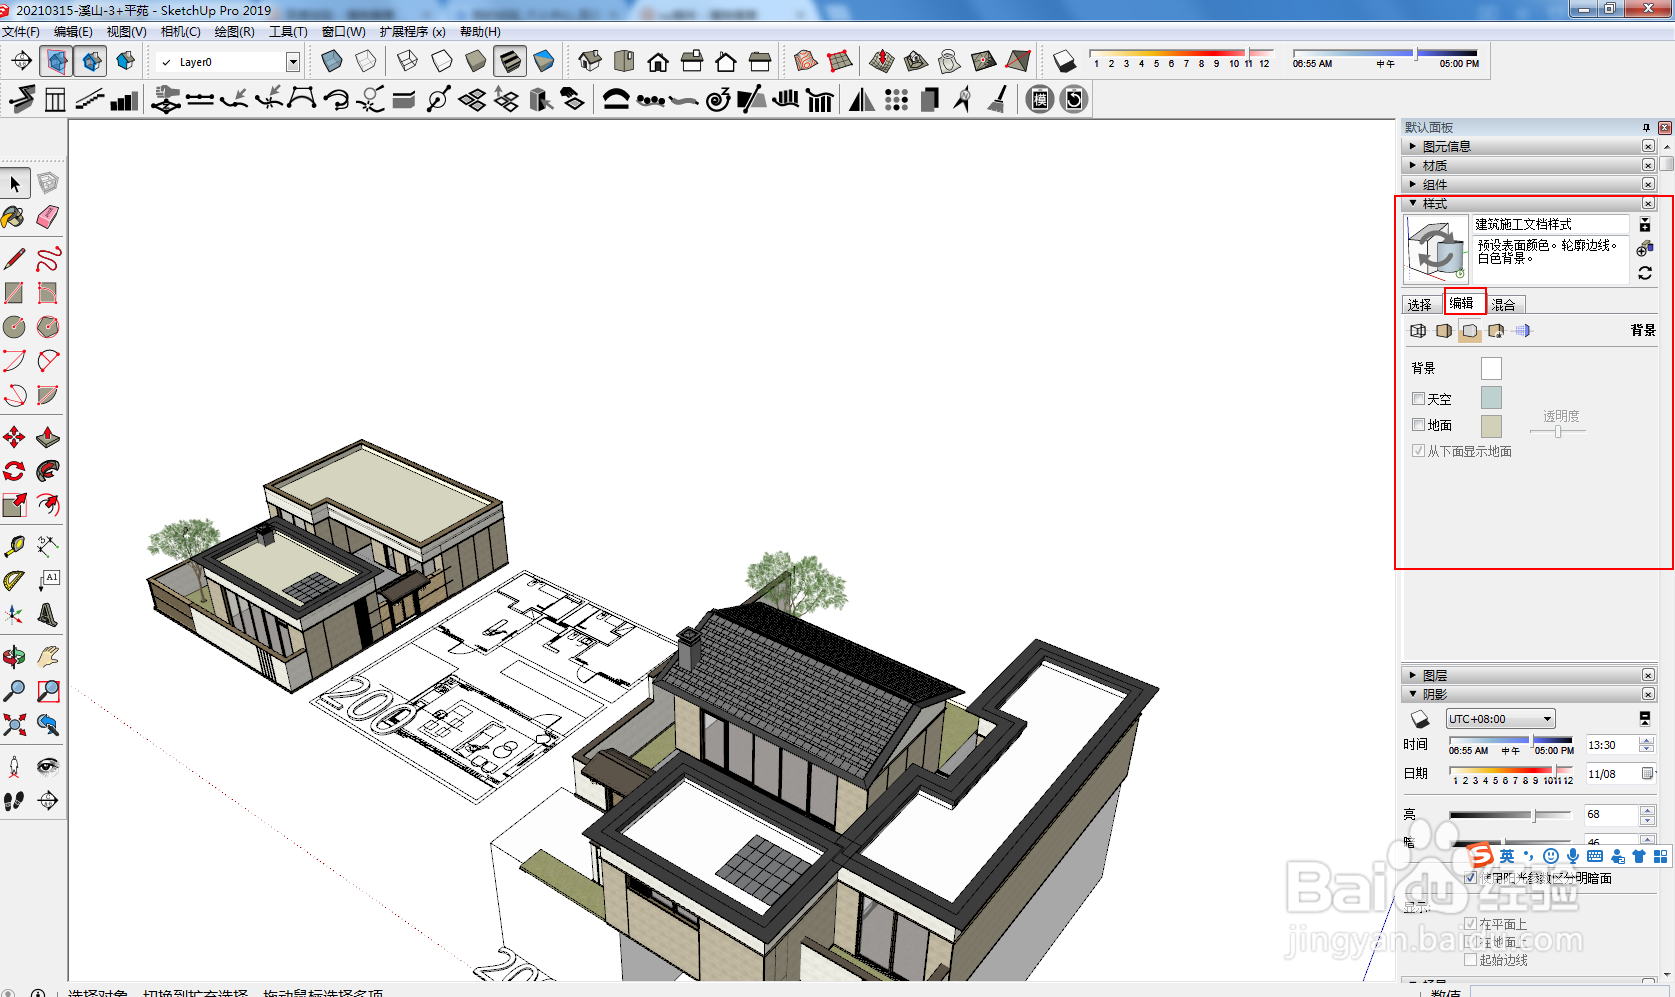
Task: Pick the Offset tool
Action: click(48, 505)
